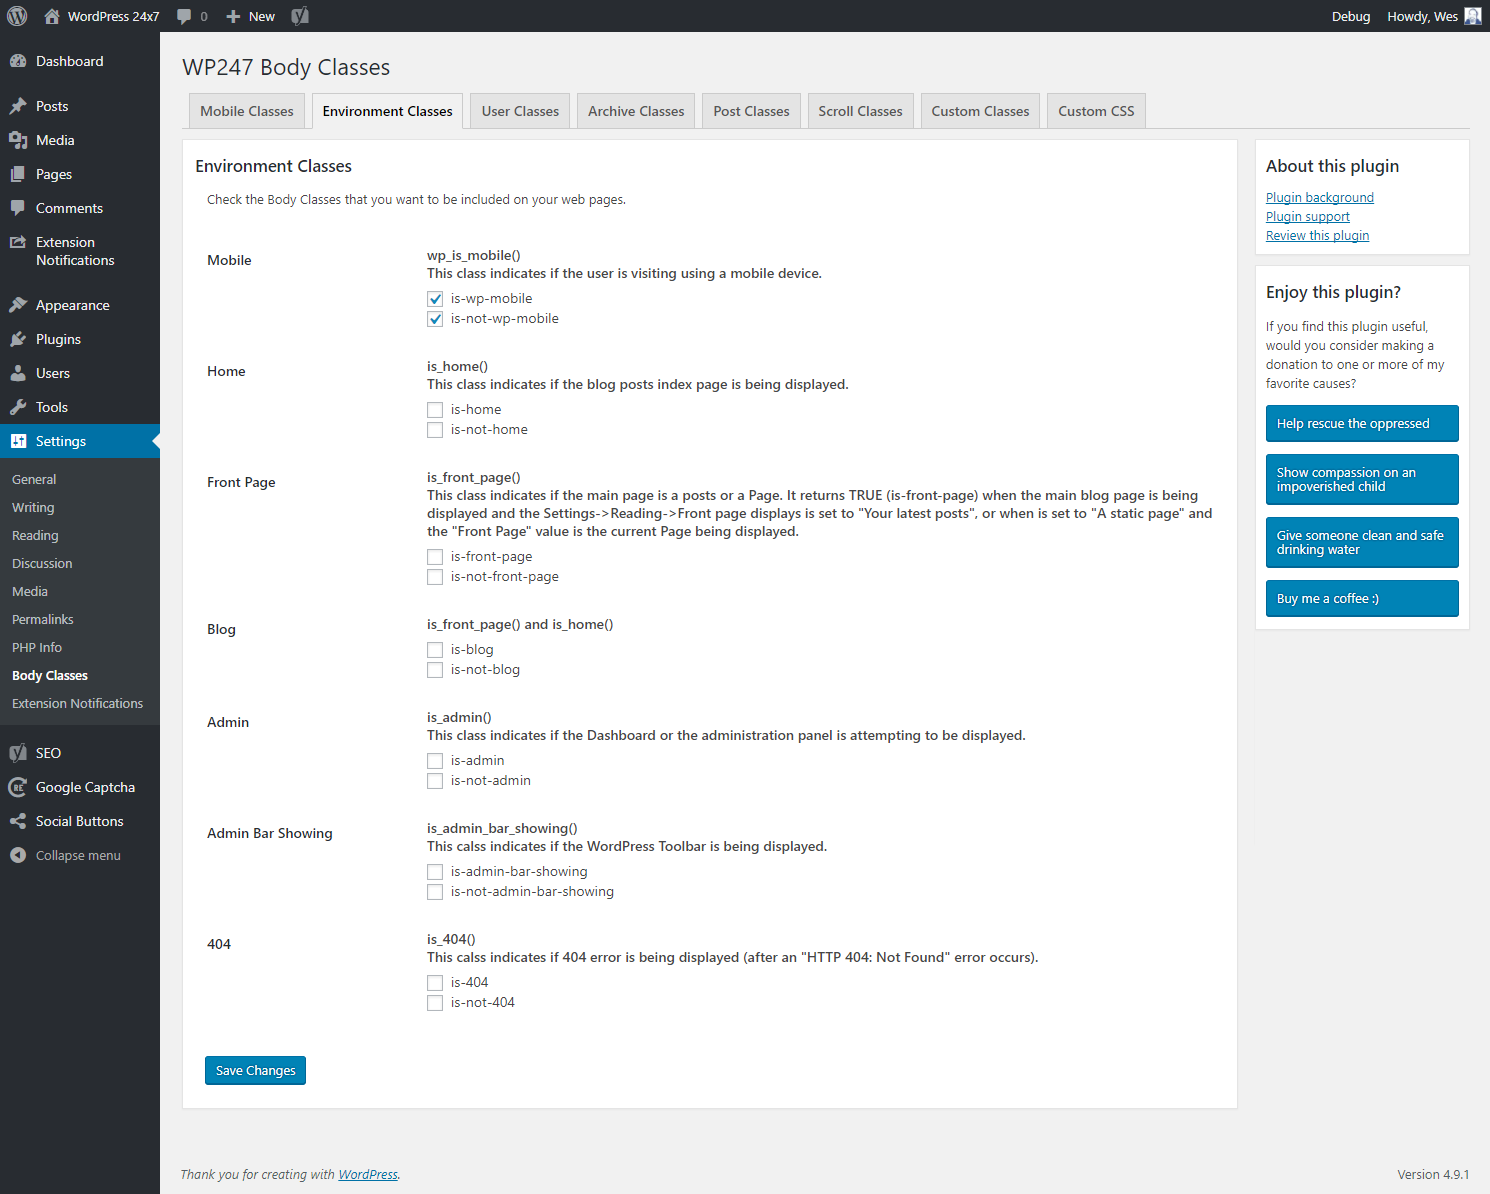Open the Plugin support link
Viewport: 1490px width, 1194px height.
pyautogui.click(x=1308, y=216)
